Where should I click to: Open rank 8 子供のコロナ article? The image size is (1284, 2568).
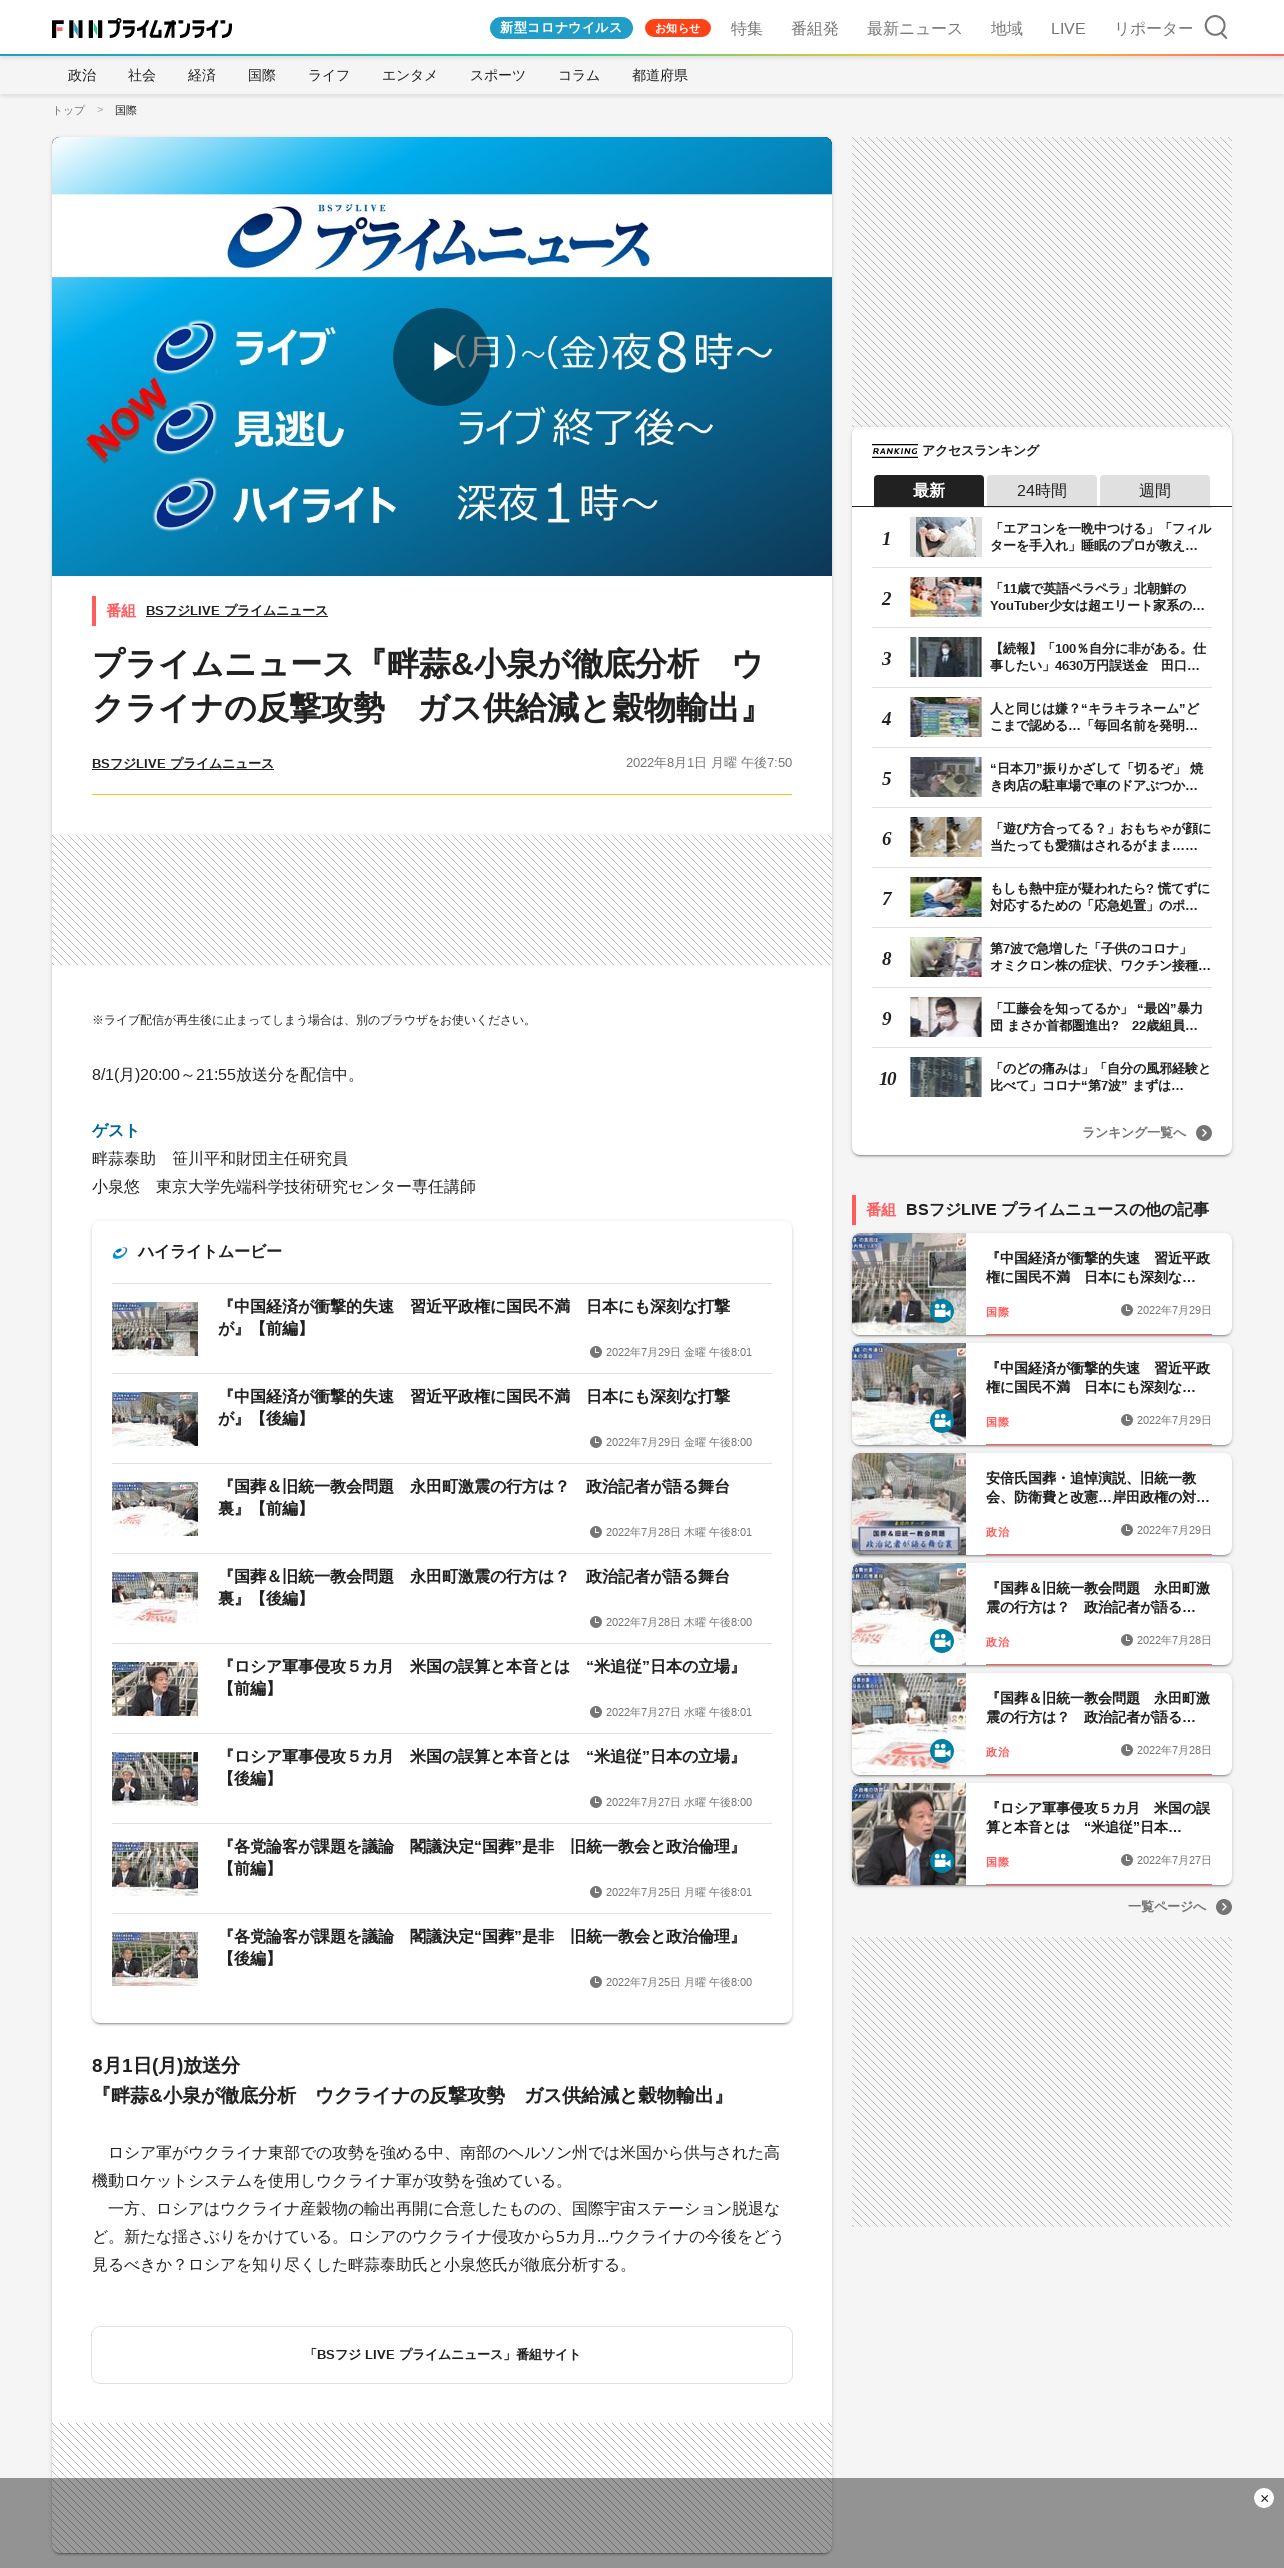click(1042, 957)
